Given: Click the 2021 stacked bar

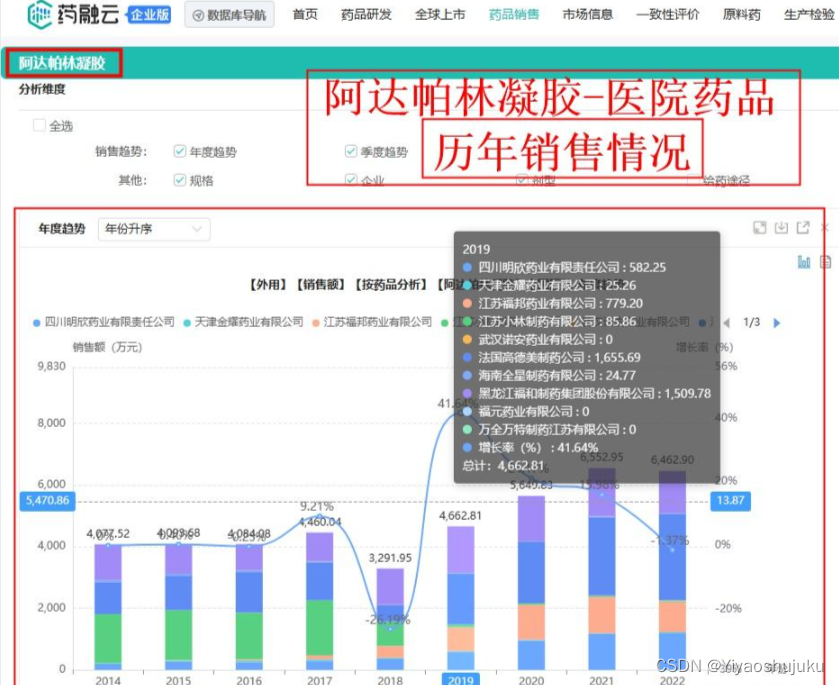Looking at the screenshot, I should pyautogui.click(x=602, y=569).
